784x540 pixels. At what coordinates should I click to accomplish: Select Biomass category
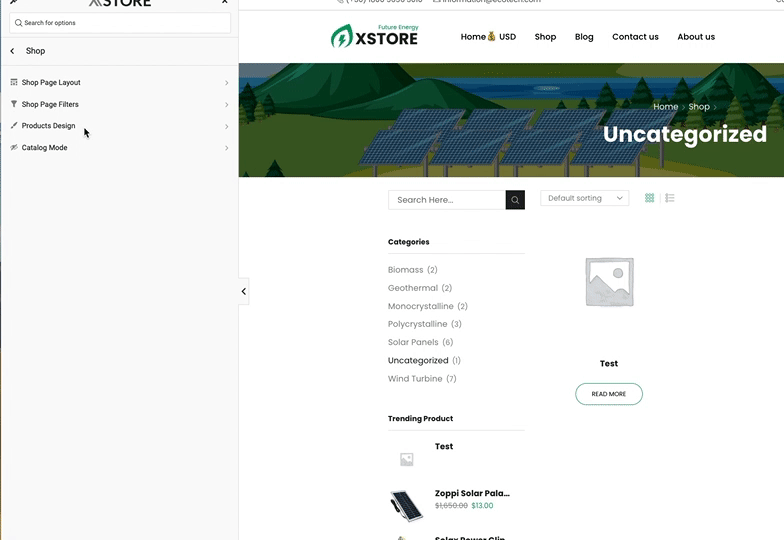[x=406, y=270]
